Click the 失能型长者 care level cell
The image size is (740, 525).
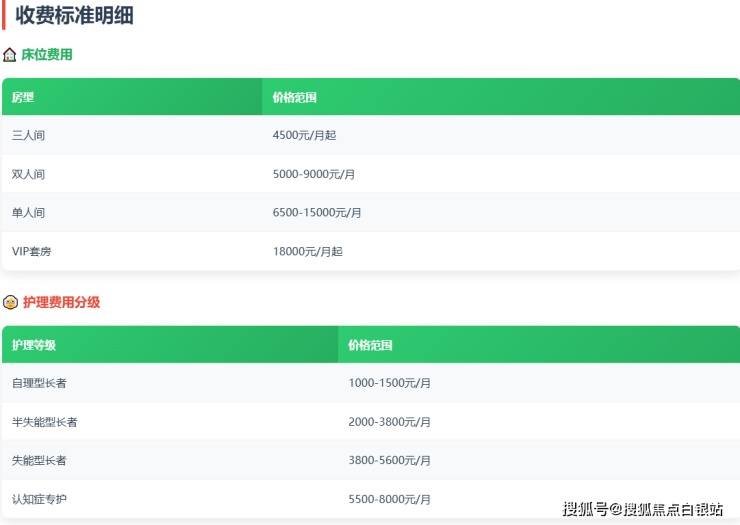click(x=39, y=460)
